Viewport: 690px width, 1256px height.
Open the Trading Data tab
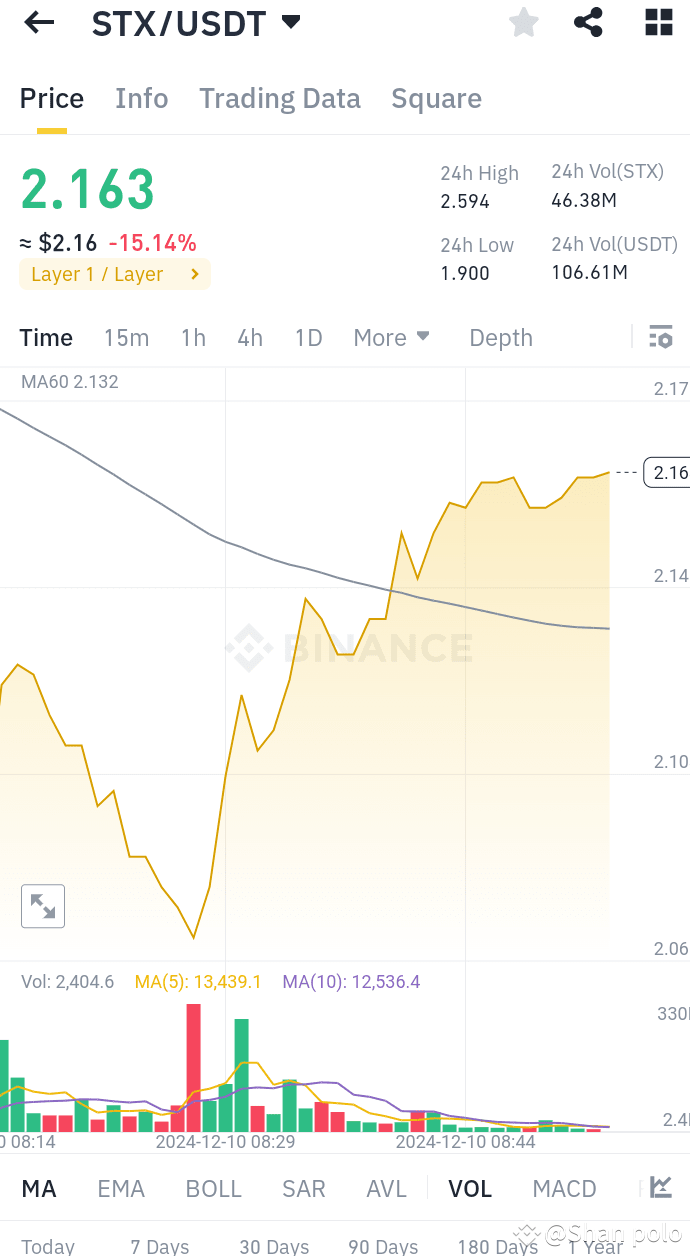click(279, 98)
